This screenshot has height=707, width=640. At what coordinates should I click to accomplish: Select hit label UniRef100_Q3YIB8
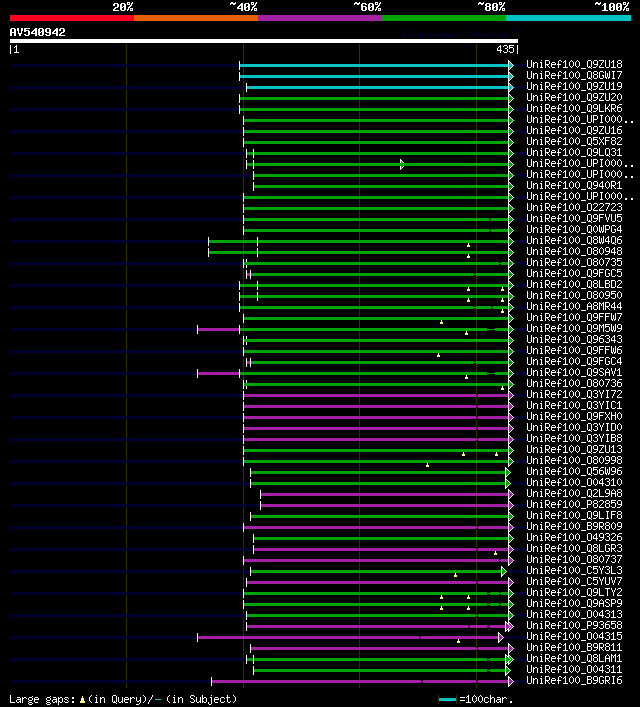[574, 438]
